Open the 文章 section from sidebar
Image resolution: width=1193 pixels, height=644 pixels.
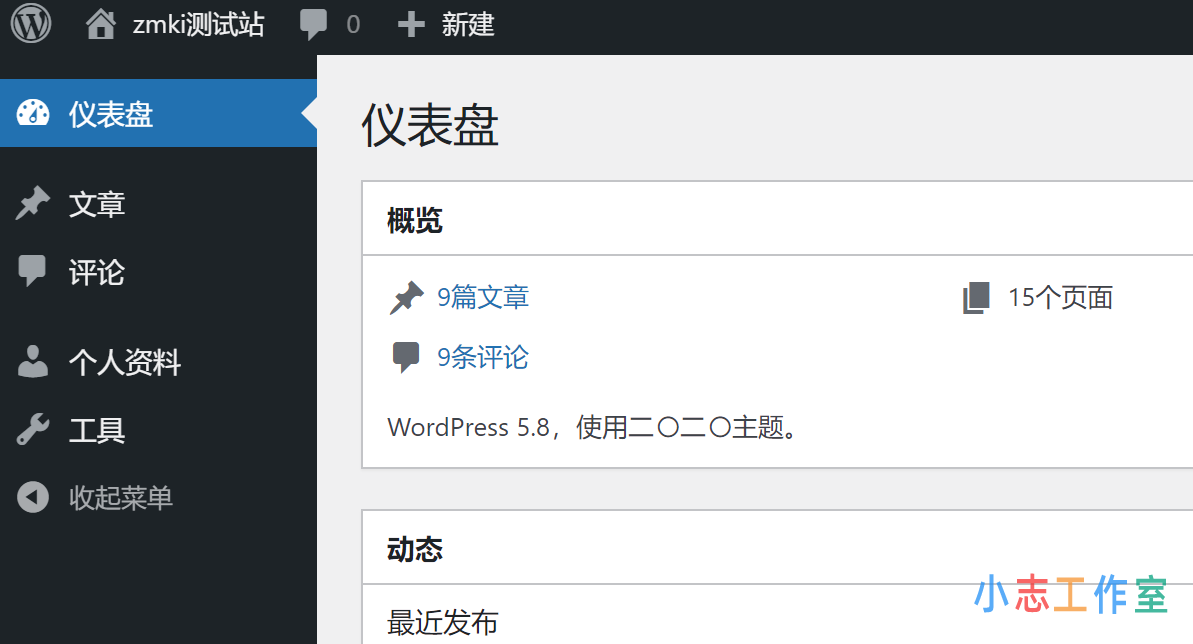coord(96,204)
